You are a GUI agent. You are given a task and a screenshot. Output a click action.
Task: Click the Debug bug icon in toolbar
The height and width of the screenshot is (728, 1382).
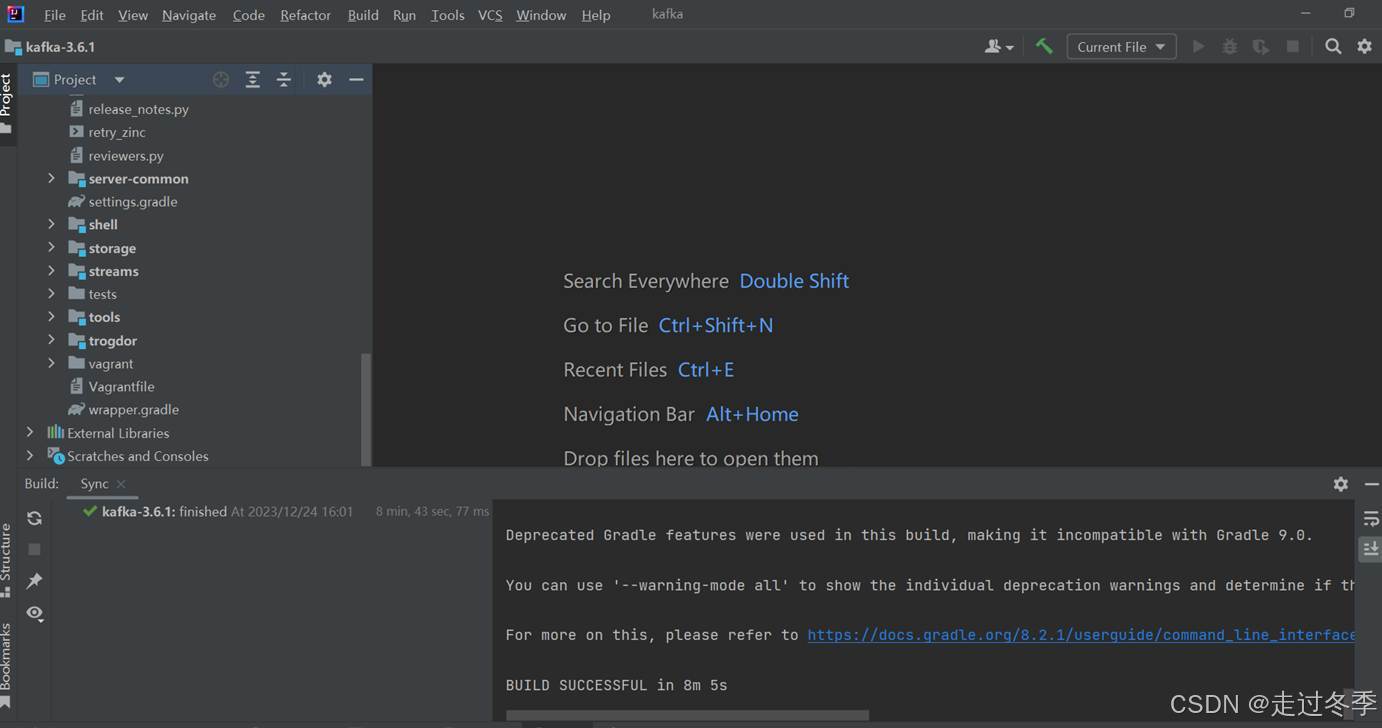pos(1230,46)
